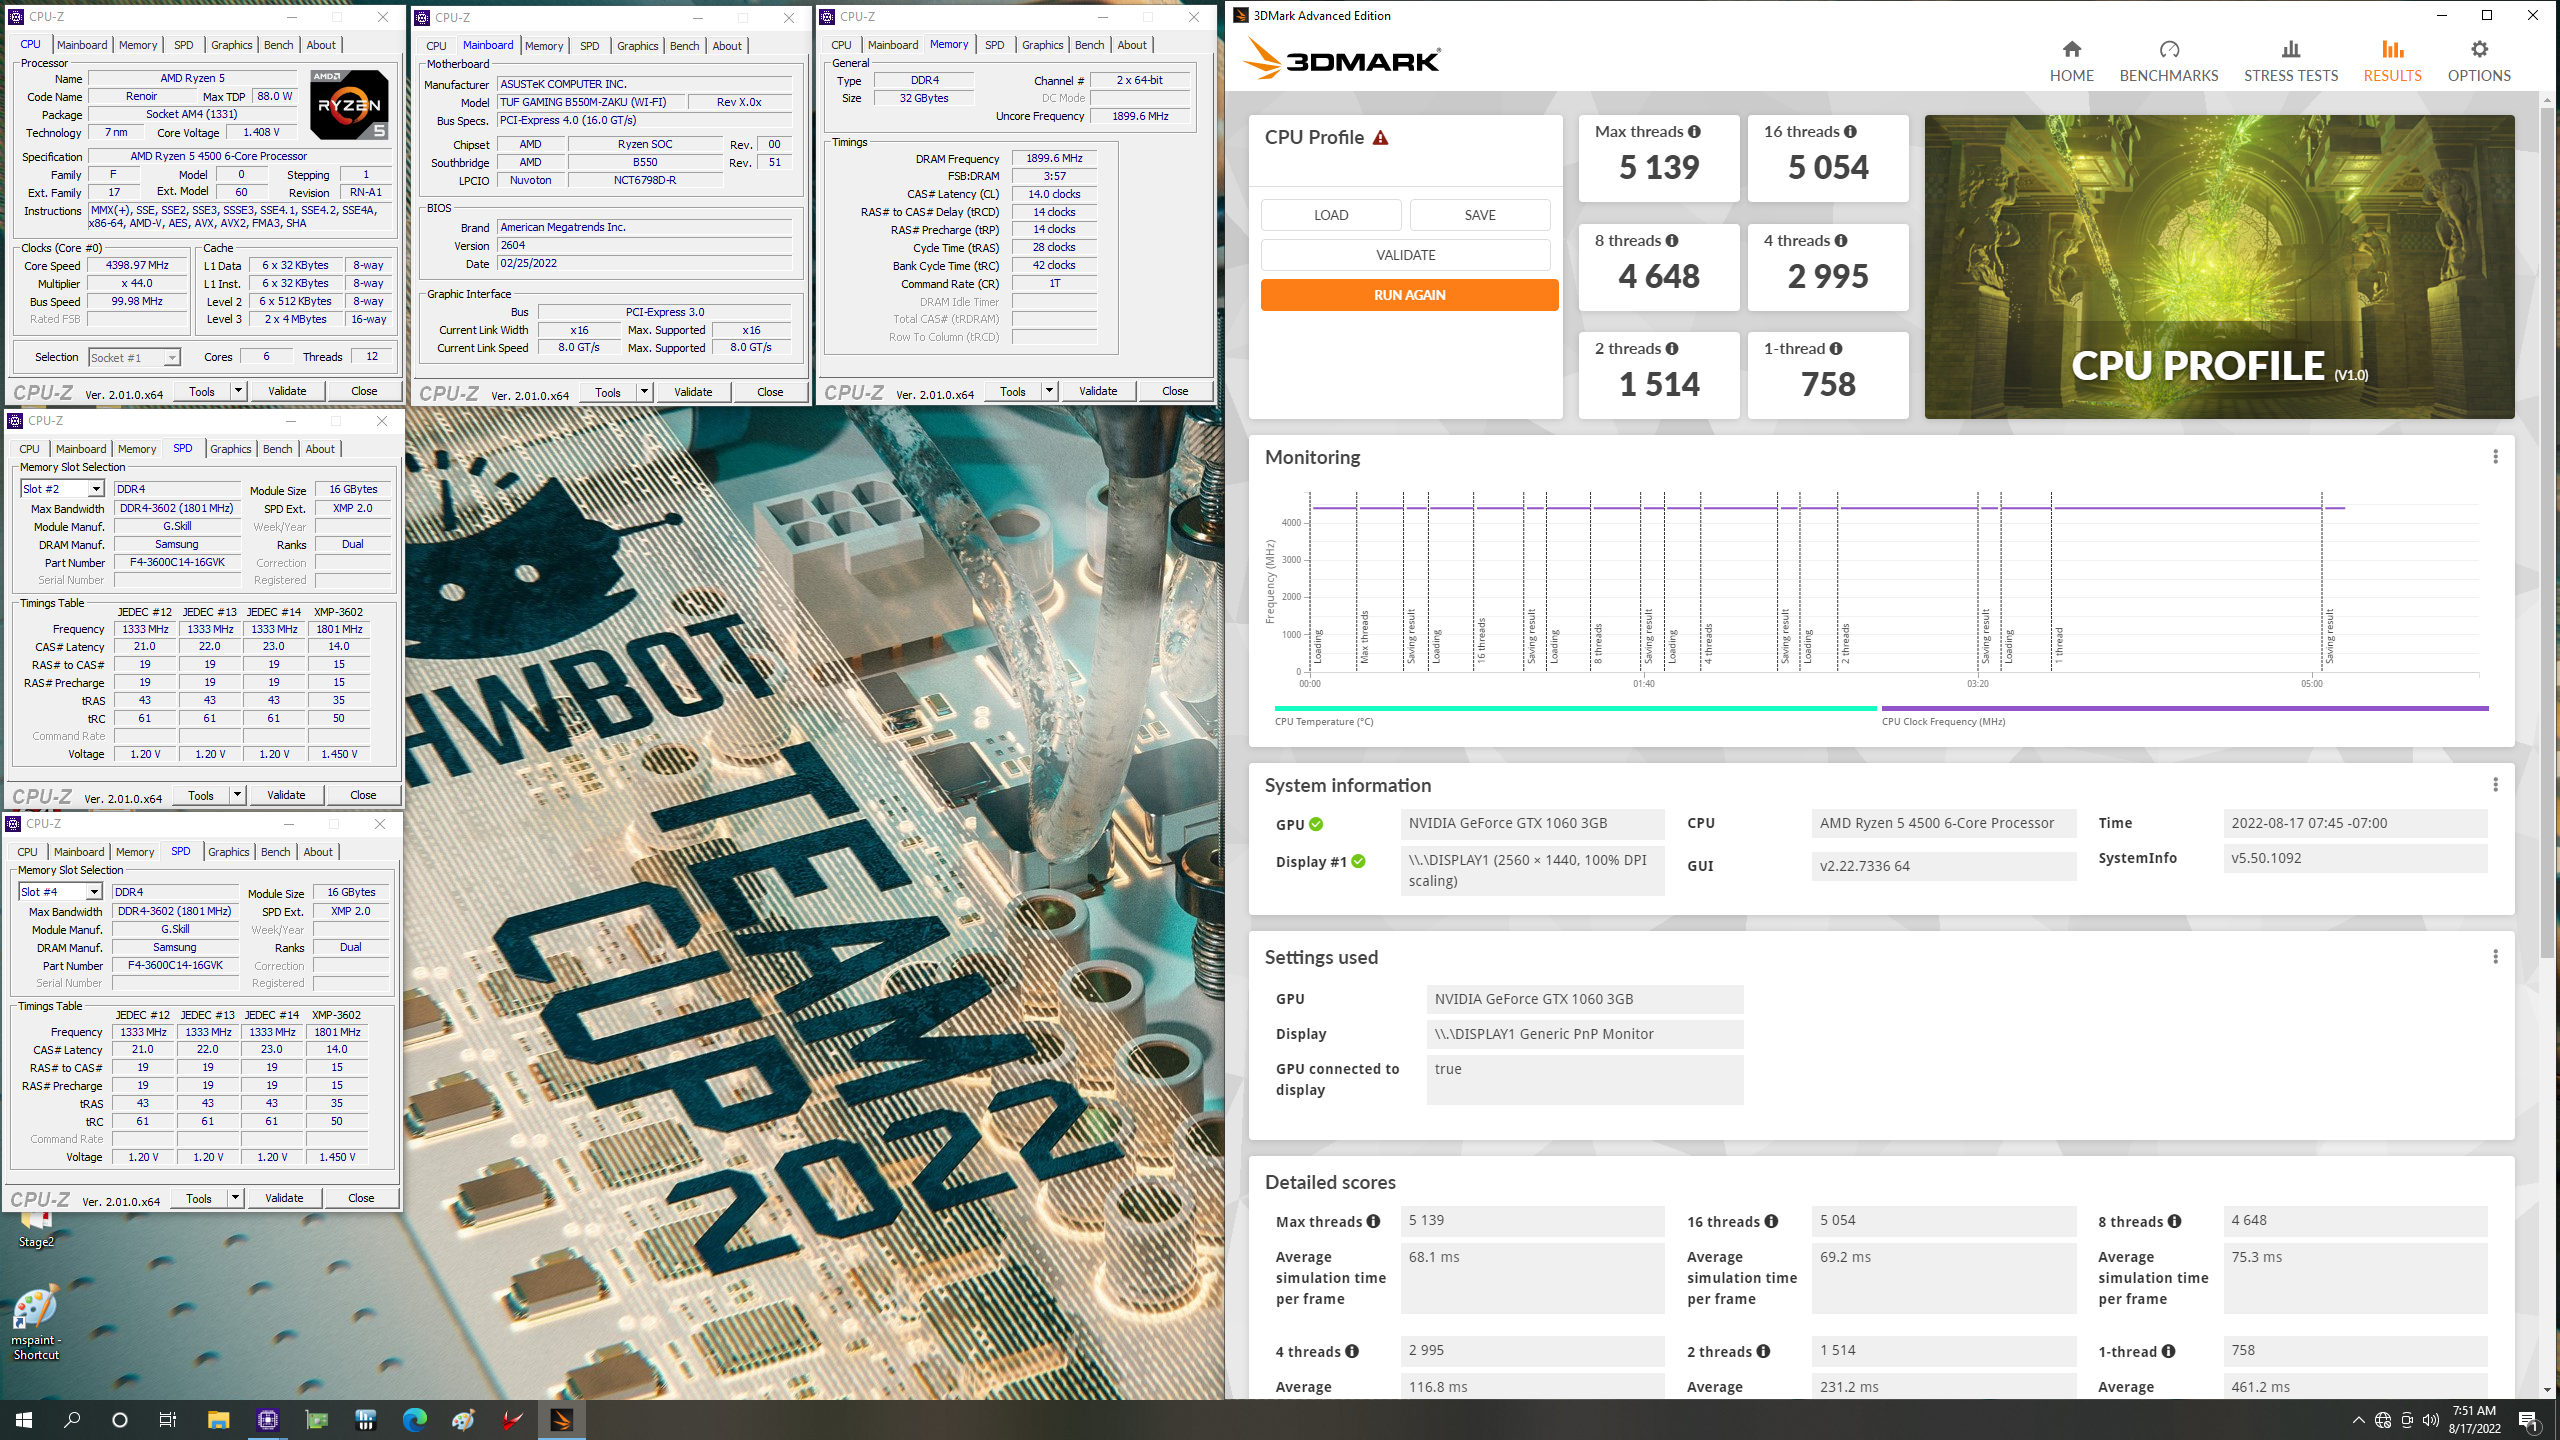
Task: Expand Tools dropdown in CPU-Z Slot #4 window
Action: pos(235,1198)
